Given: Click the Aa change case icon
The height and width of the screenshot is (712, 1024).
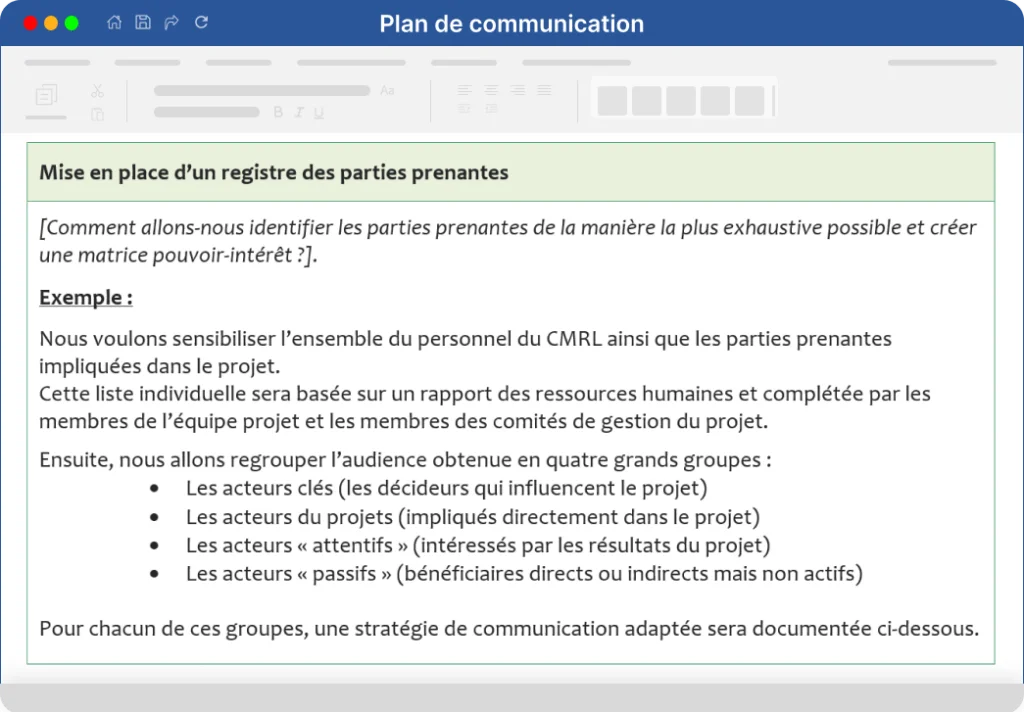Looking at the screenshot, I should click(387, 90).
